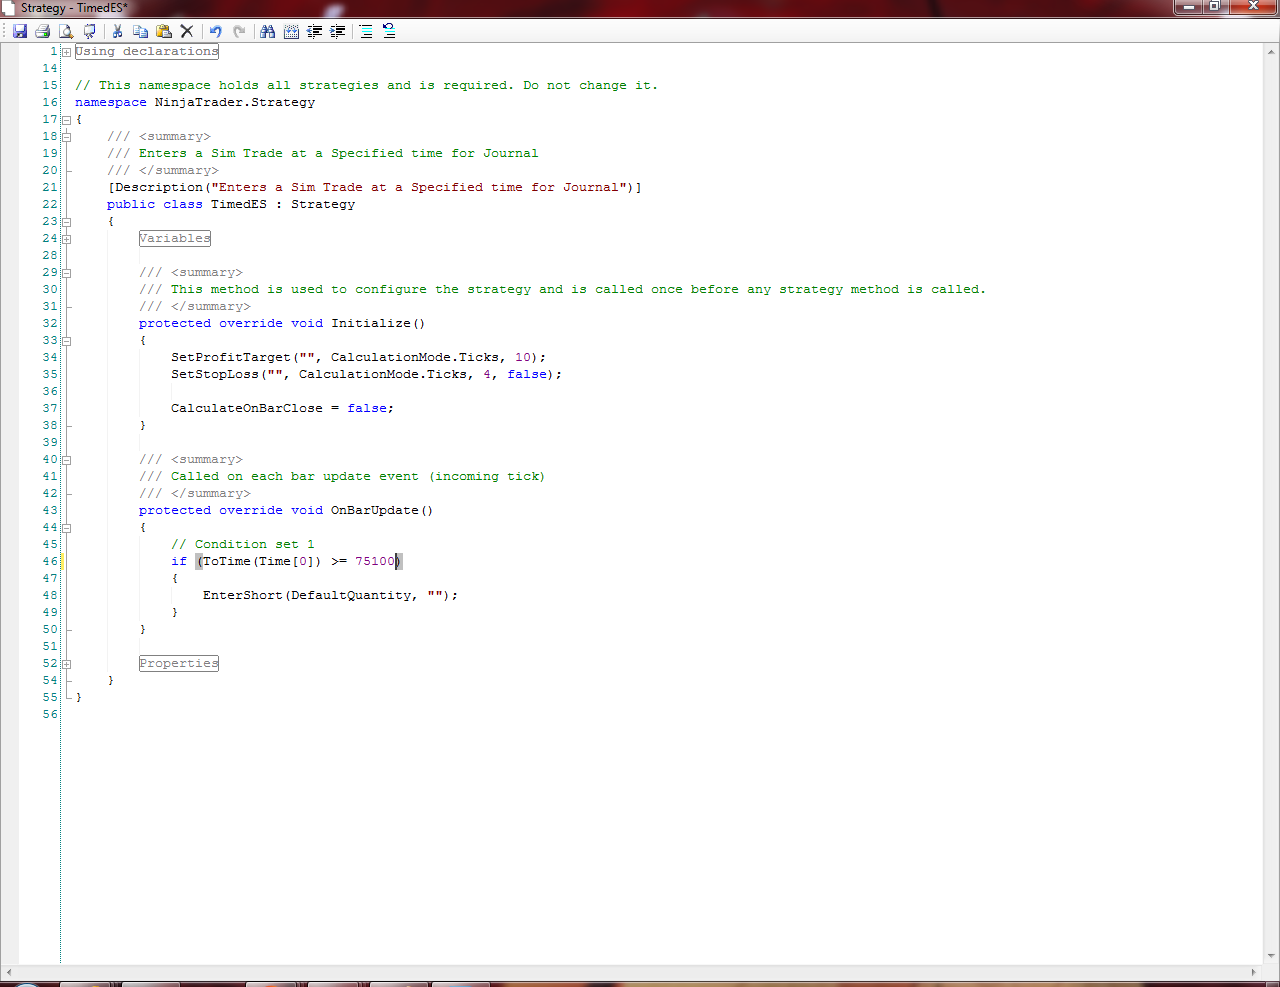Click the value 75100 in the if condition
The image size is (1280, 987).
click(x=375, y=562)
